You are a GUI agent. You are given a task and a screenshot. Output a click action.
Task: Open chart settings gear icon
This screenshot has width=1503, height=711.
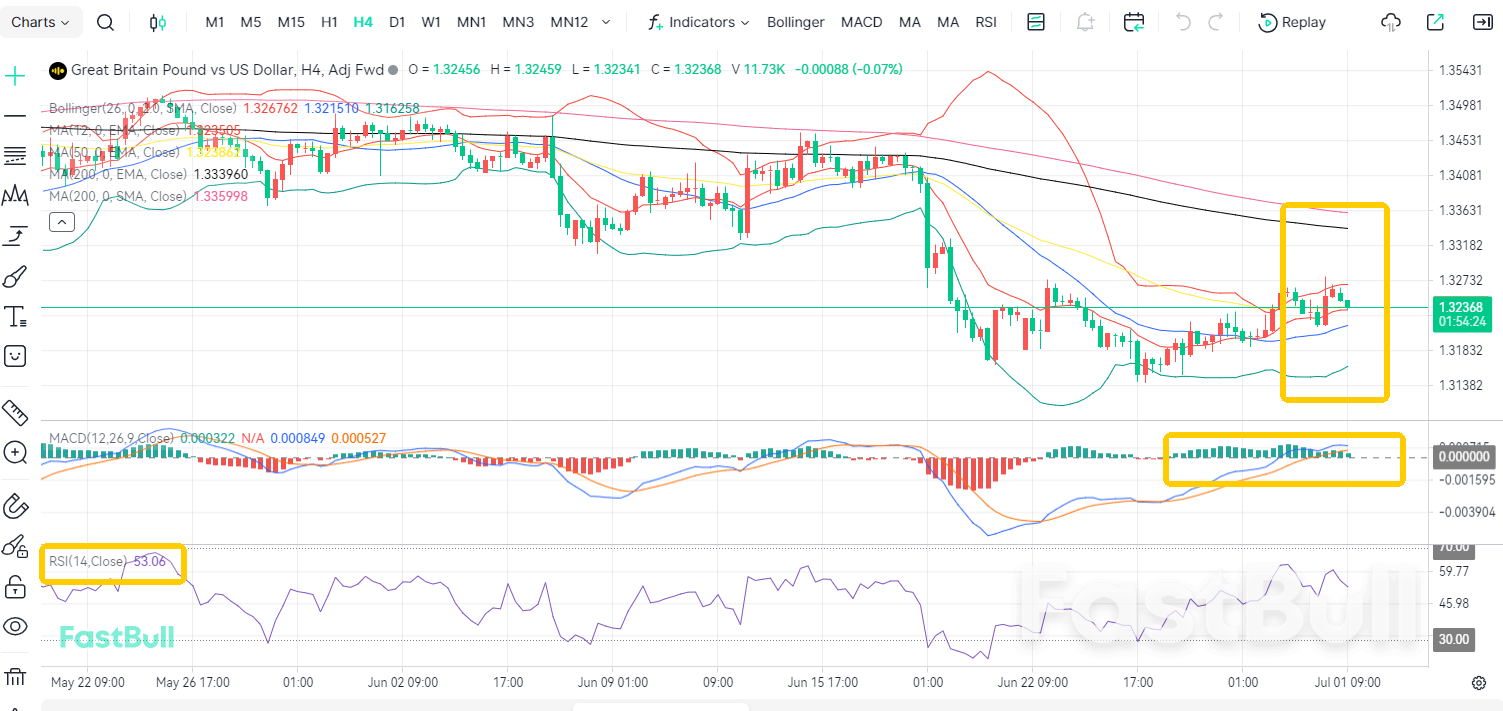1479,683
